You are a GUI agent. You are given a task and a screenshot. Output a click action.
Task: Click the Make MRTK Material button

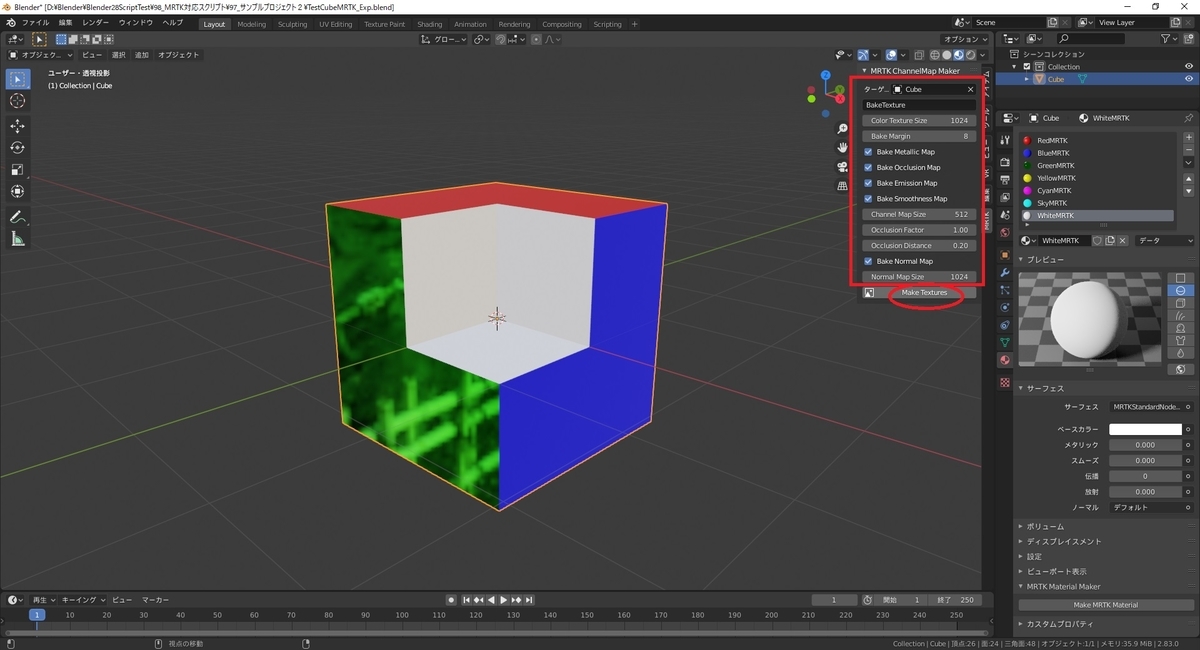(1105, 605)
